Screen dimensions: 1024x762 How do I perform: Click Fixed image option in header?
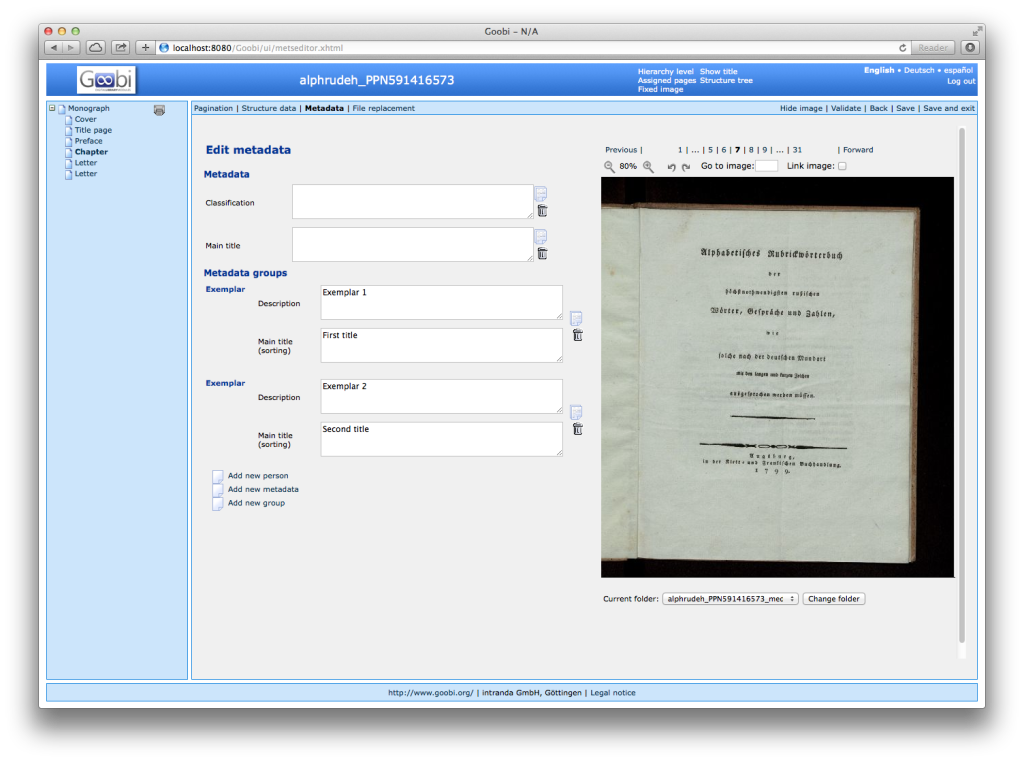pyautogui.click(x=660, y=89)
